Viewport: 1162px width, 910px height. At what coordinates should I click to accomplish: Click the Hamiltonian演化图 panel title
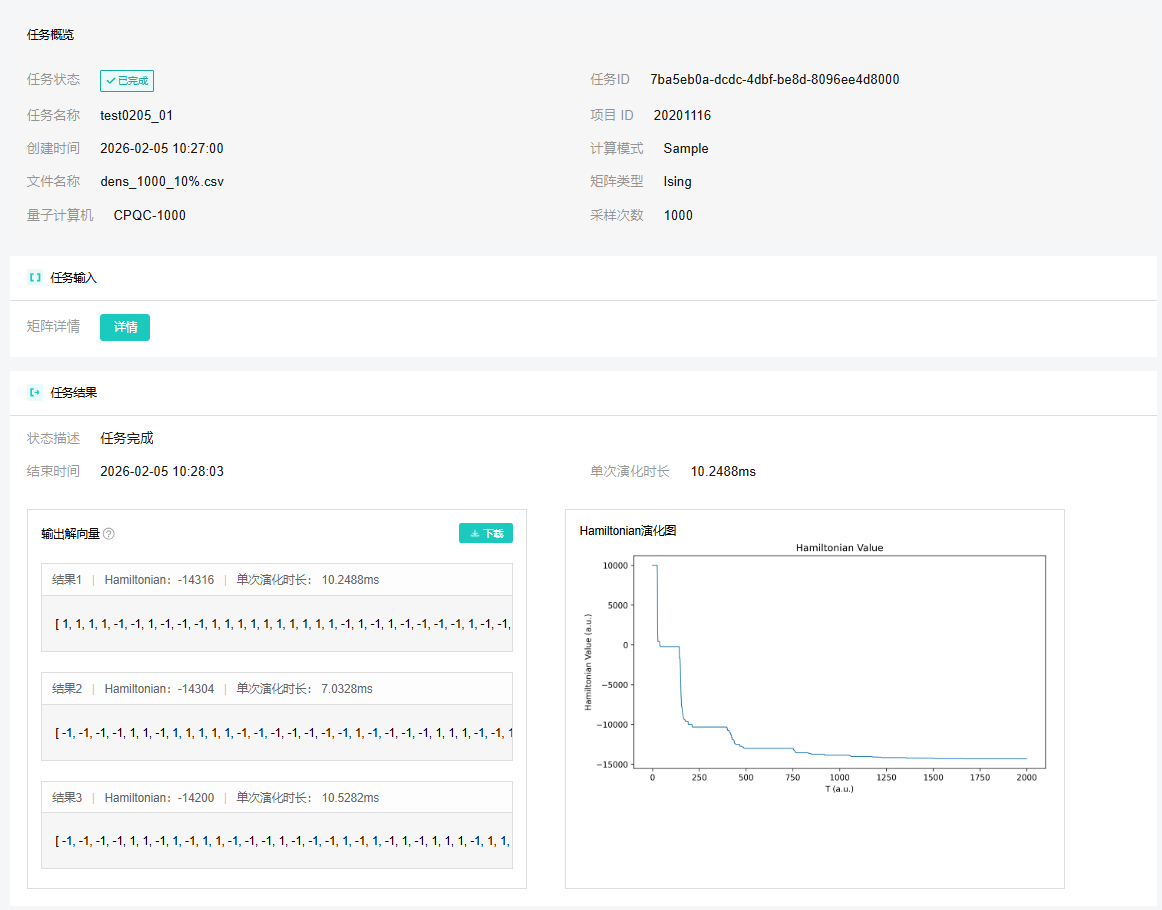tap(628, 531)
